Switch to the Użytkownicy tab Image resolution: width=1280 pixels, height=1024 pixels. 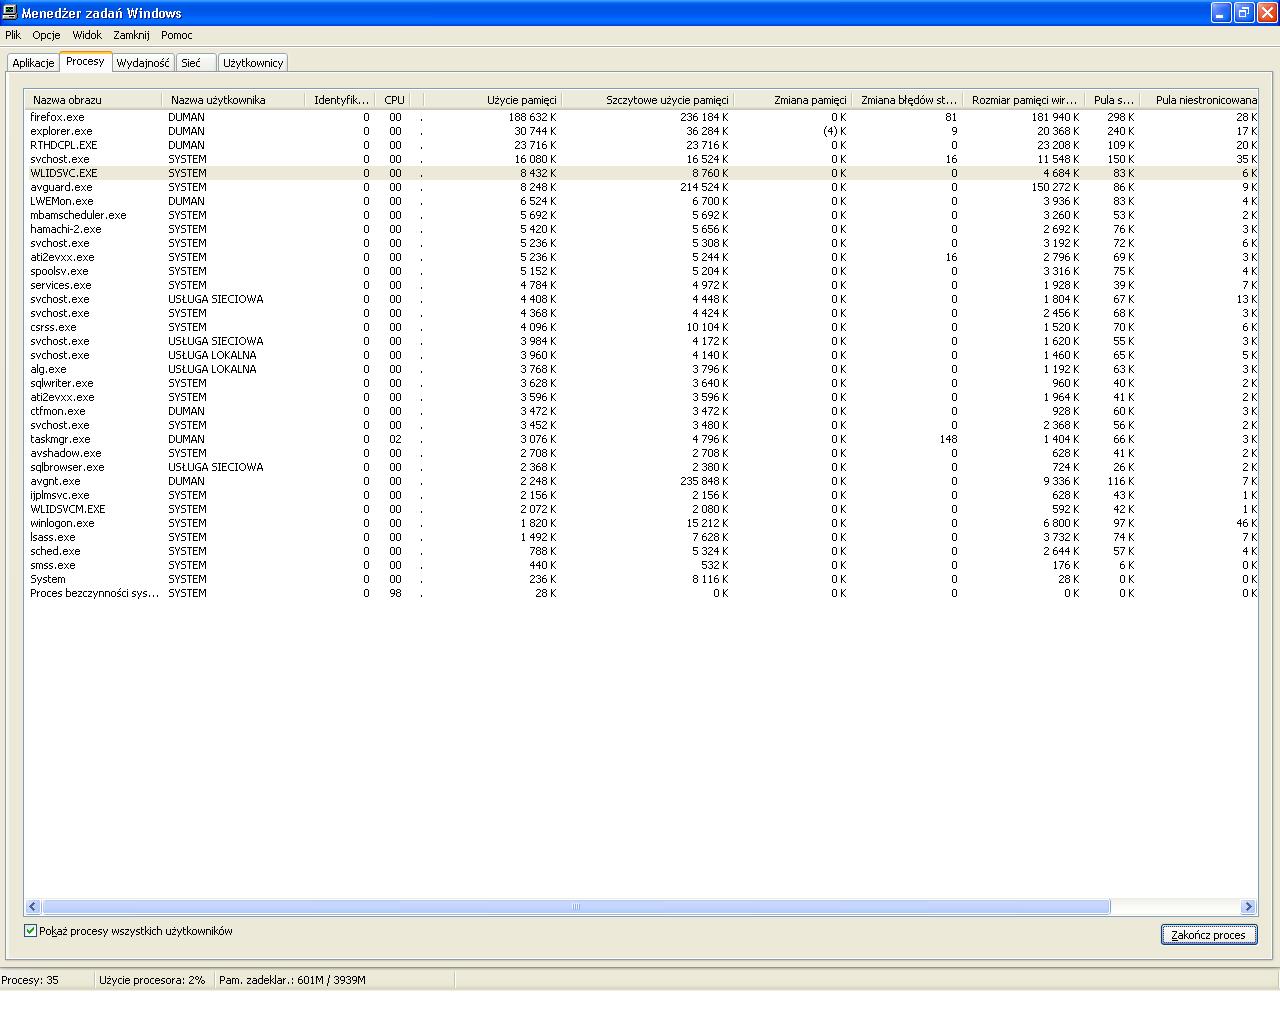[253, 63]
